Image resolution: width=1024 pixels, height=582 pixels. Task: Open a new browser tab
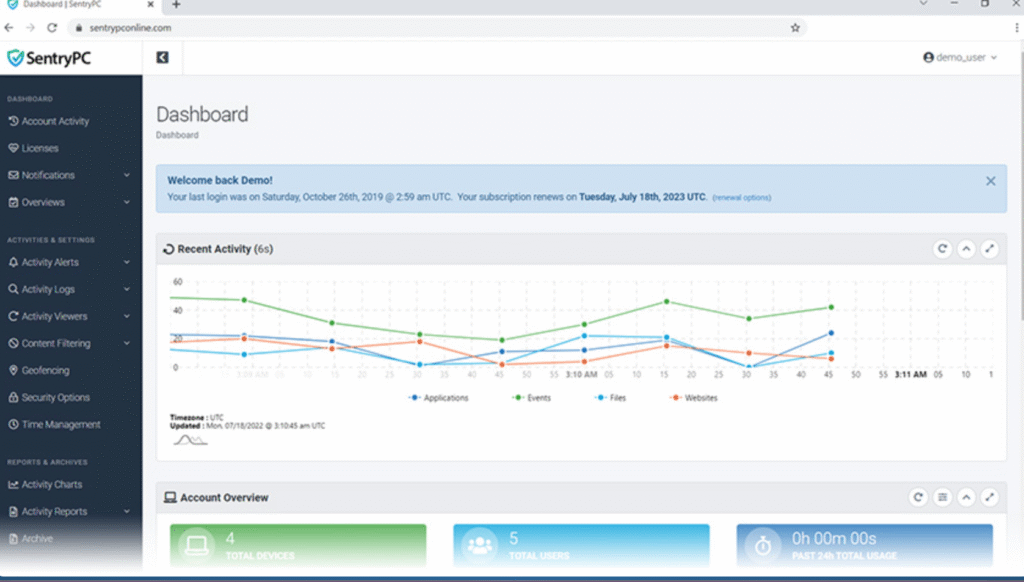(176, 5)
